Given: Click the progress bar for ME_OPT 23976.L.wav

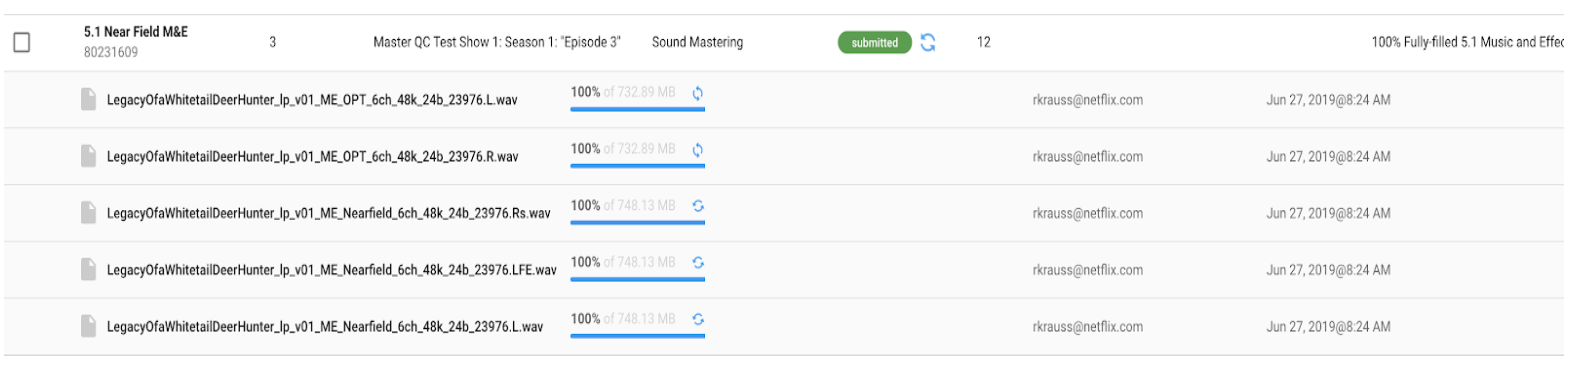Looking at the screenshot, I should coord(638,109).
